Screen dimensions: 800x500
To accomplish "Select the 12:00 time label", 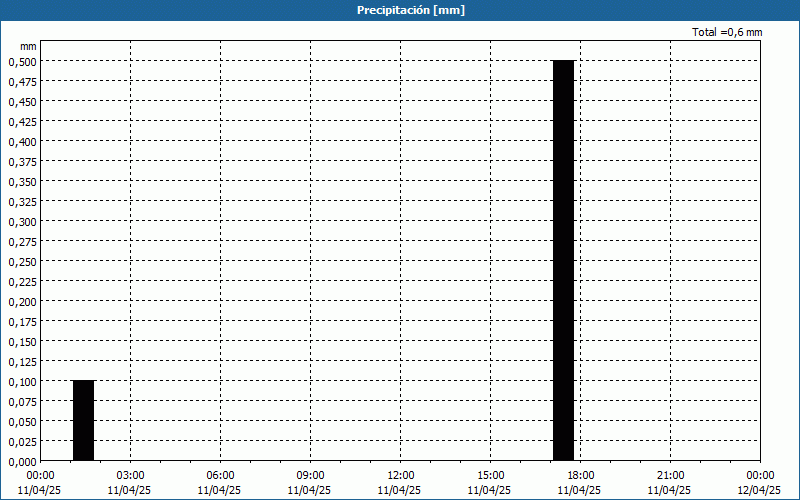I will pos(401,476).
